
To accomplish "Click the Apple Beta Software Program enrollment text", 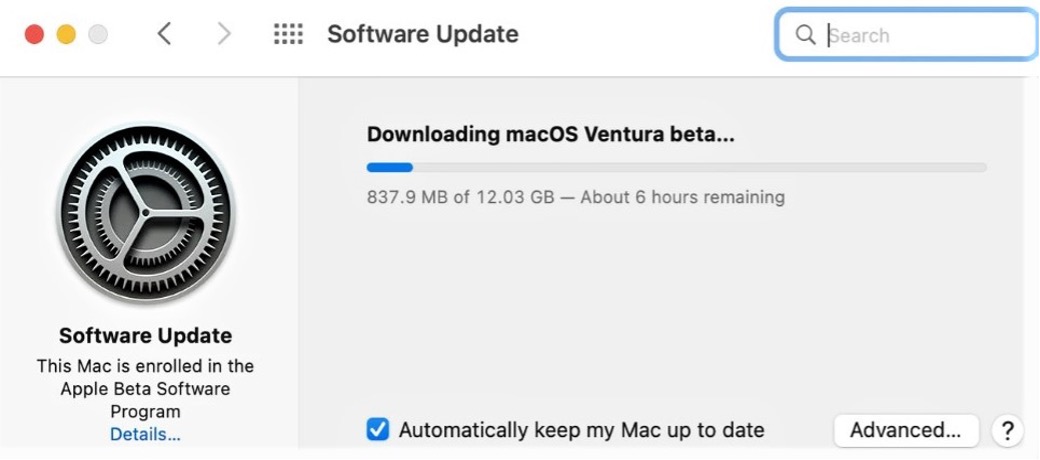I will click(145, 389).
